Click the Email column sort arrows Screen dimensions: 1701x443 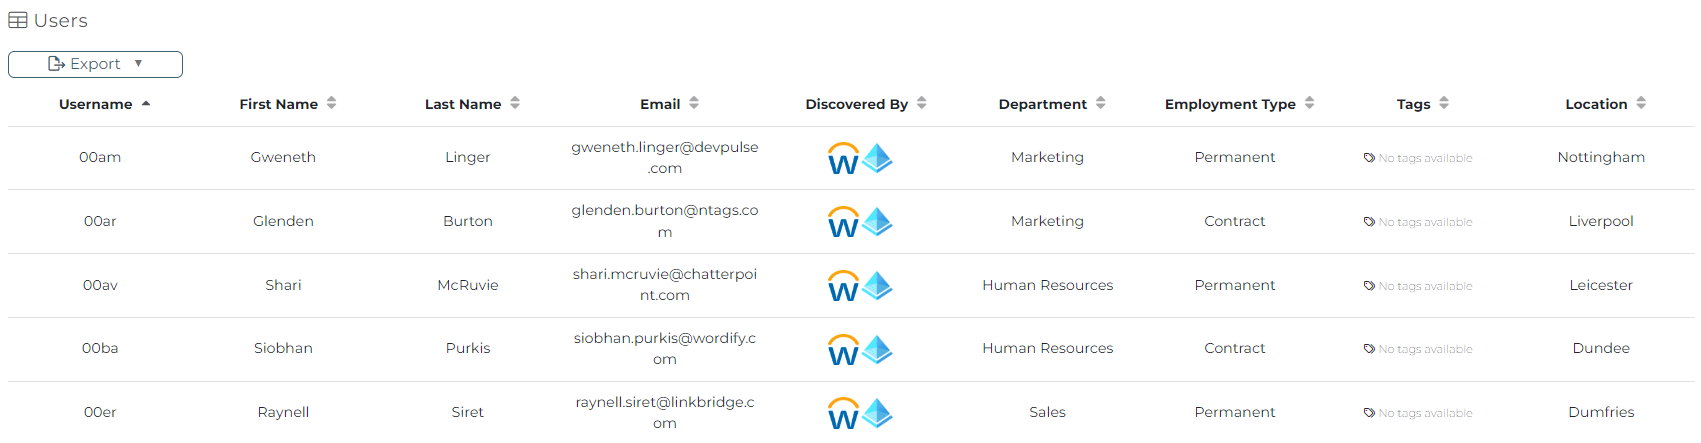click(x=694, y=103)
